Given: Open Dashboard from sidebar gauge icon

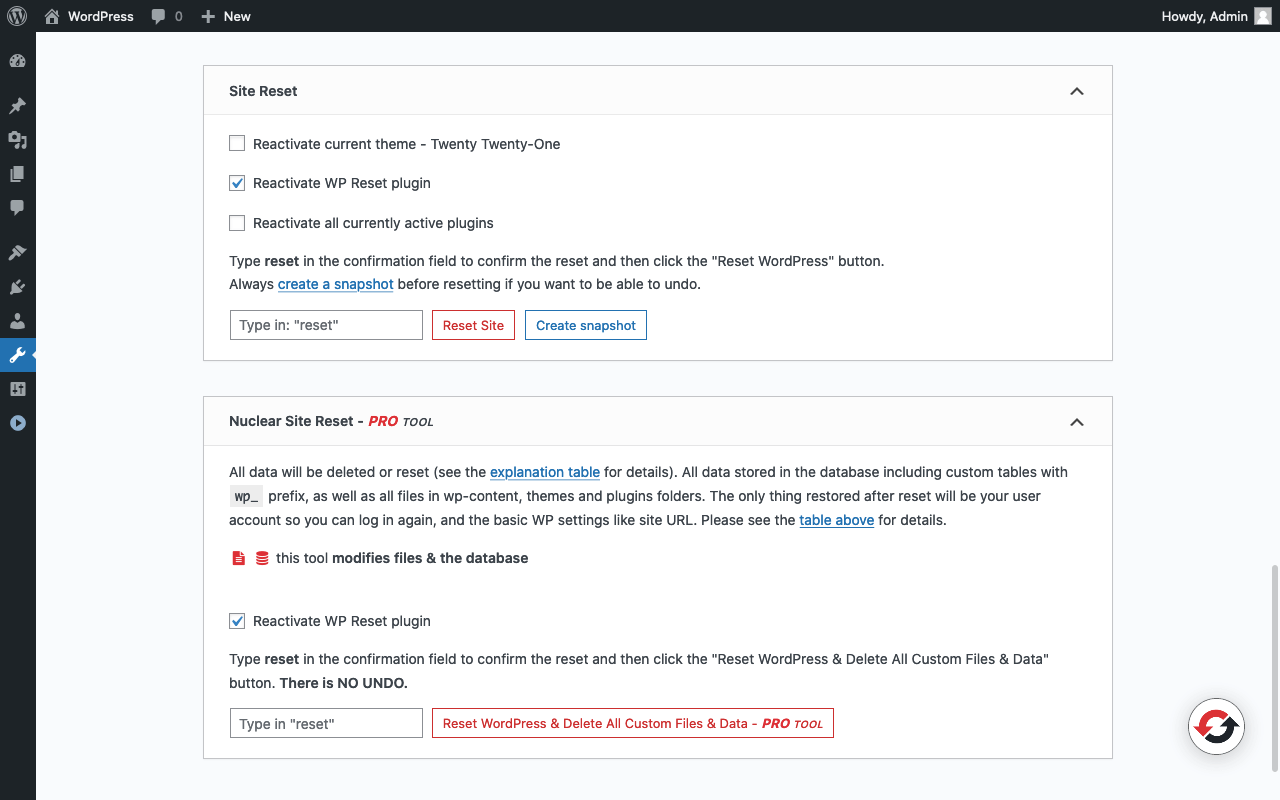Looking at the screenshot, I should (17, 61).
